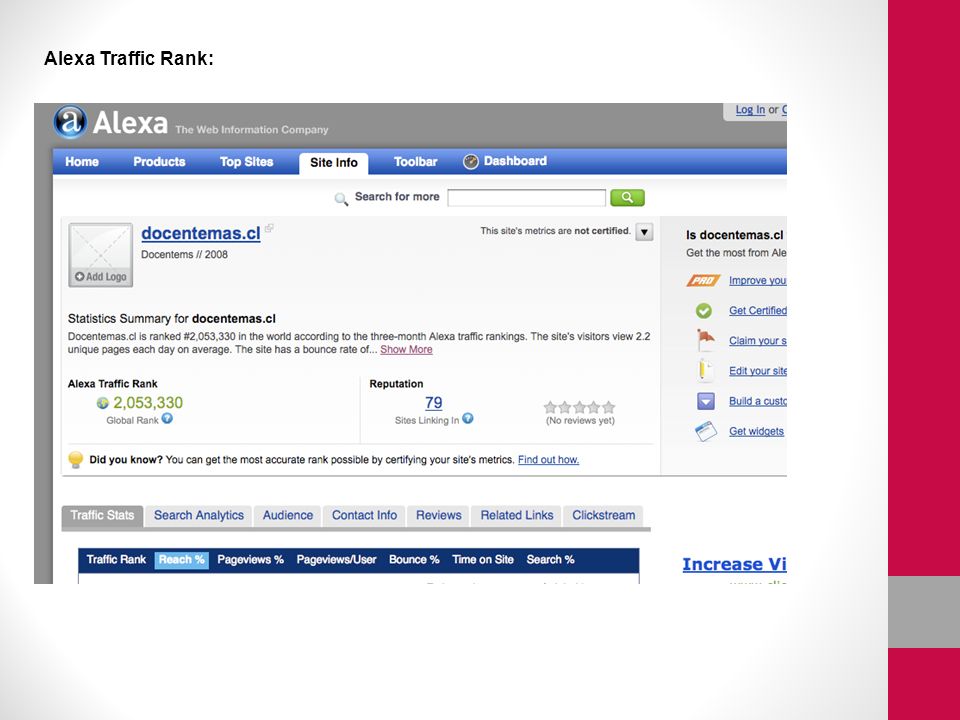Select the Search % chart tab
Image resolution: width=960 pixels, height=720 pixels.
click(x=550, y=560)
